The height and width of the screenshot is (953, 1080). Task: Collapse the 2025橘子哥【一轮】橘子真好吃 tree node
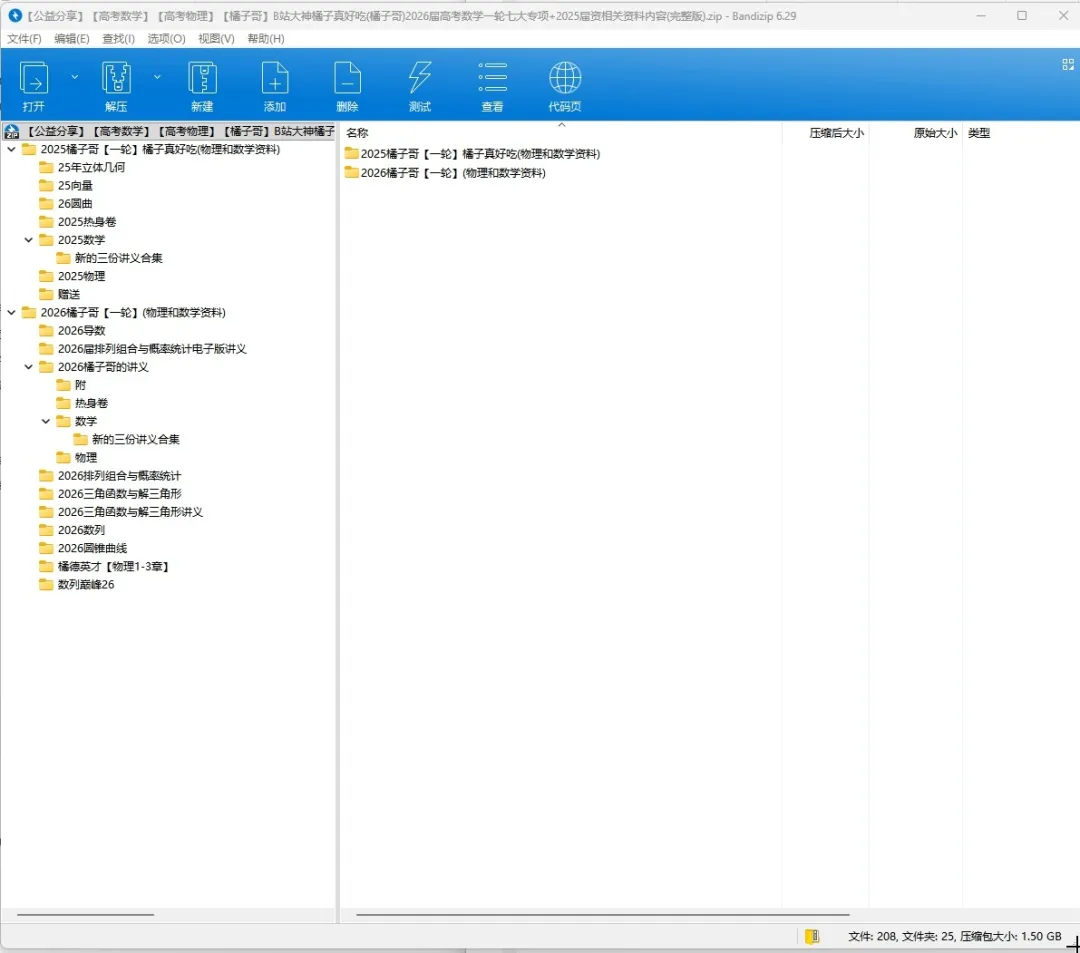[x=12, y=149]
